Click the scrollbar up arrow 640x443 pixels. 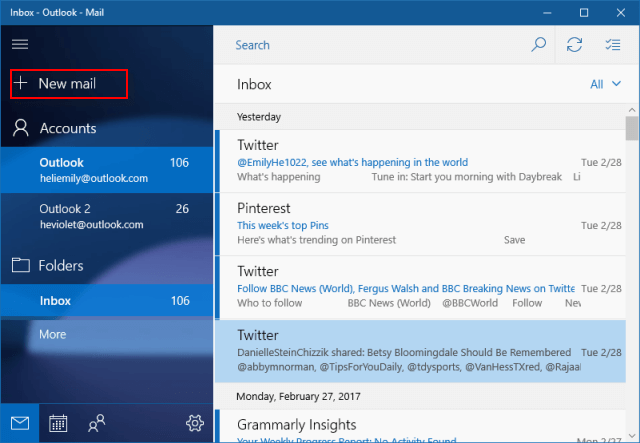[632, 110]
